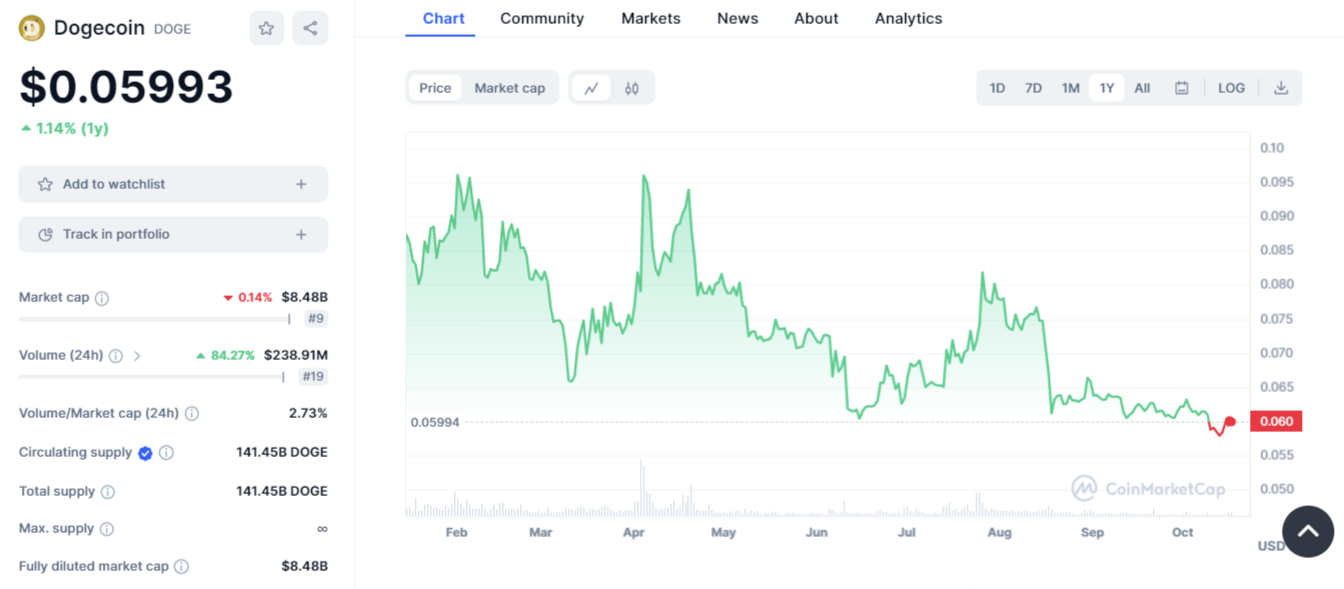The width and height of the screenshot is (1344, 589).
Task: Click the circulating supply verified badge
Action: [x=145, y=453]
